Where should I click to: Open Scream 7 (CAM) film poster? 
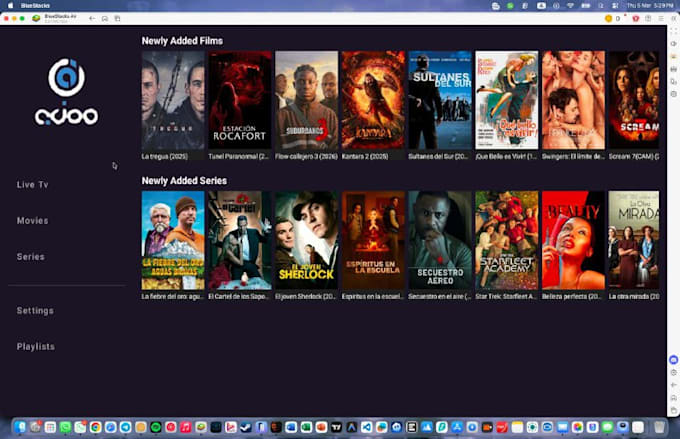[634, 100]
